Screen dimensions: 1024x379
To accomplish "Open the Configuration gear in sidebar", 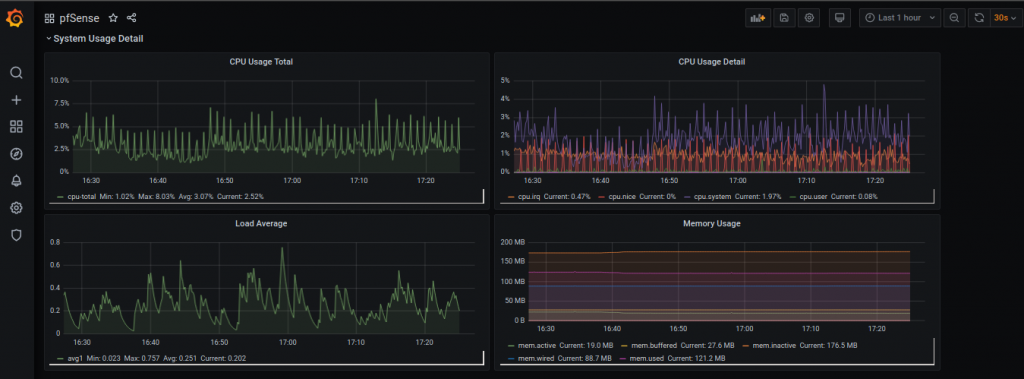I will pyautogui.click(x=16, y=208).
